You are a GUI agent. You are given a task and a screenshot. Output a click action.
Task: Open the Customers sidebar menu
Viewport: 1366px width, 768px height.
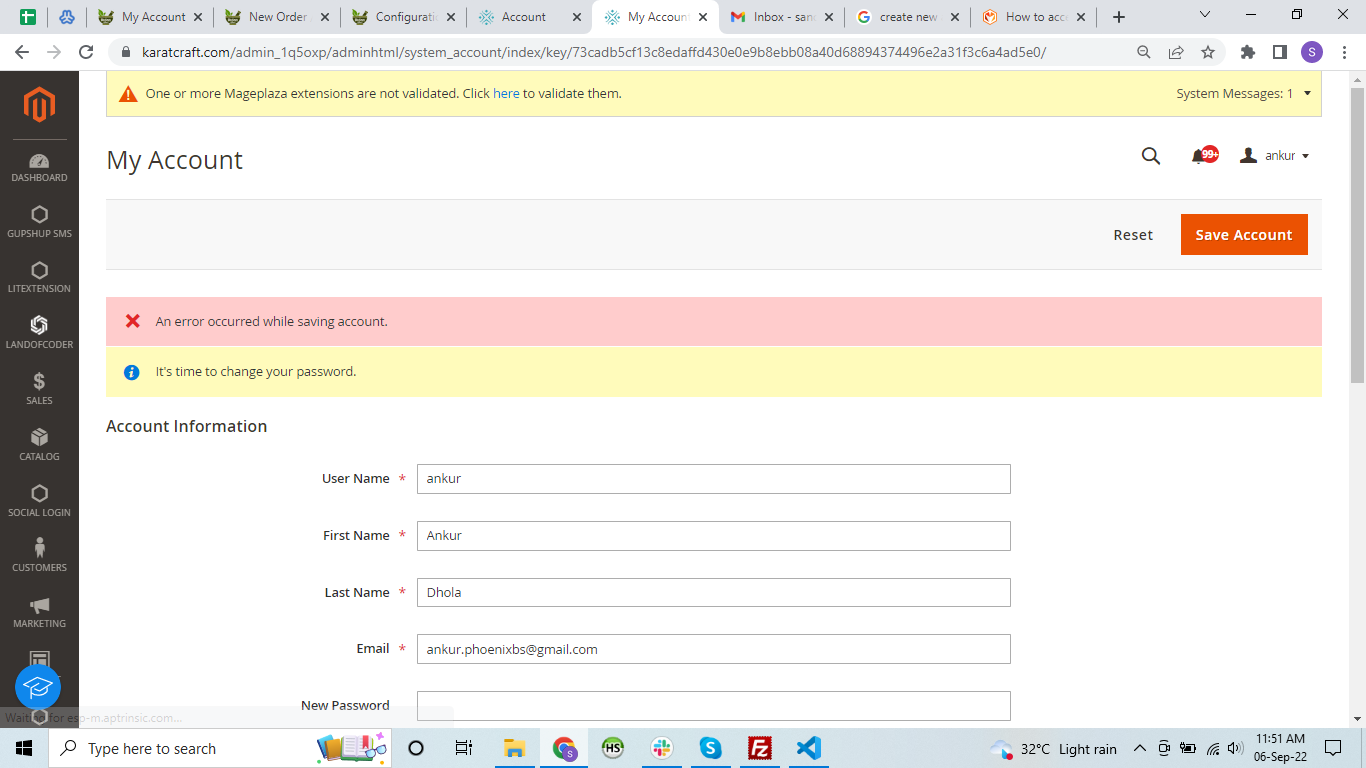coord(39,555)
